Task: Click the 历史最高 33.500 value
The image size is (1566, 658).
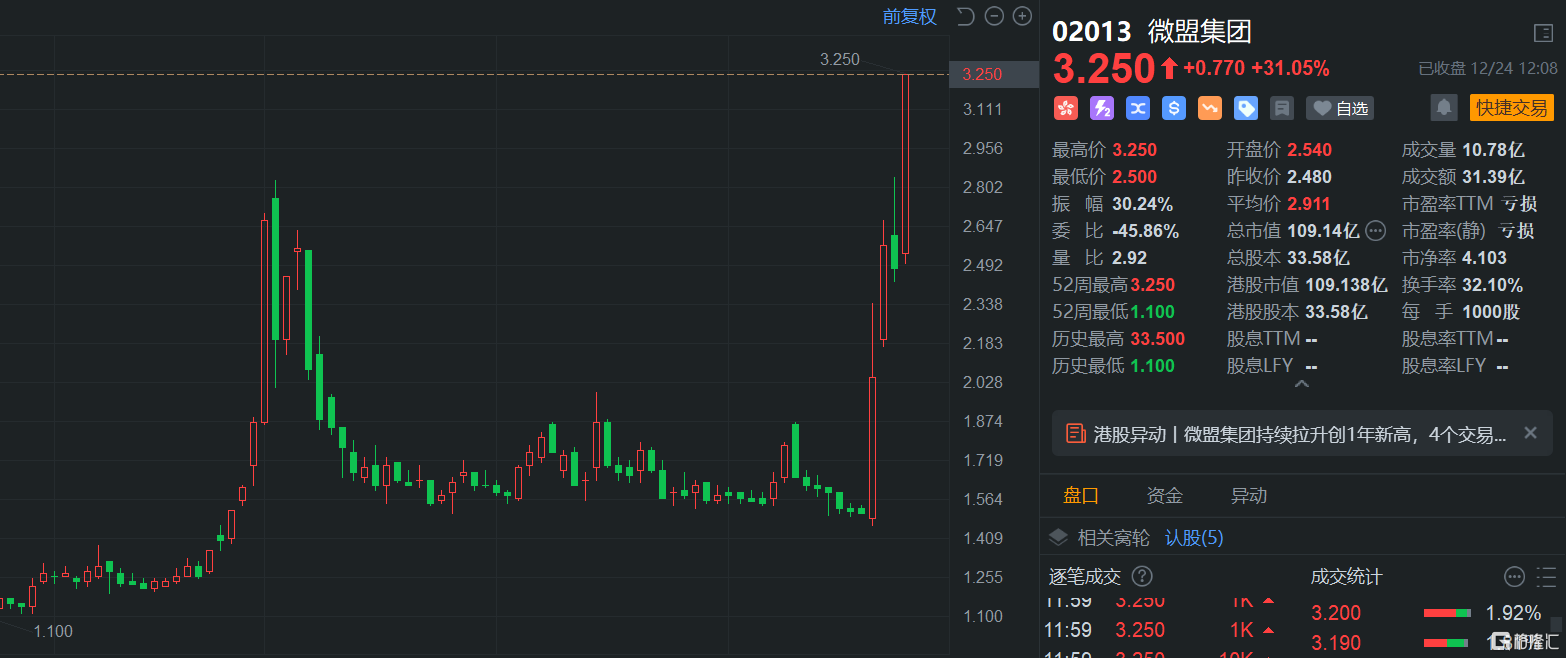Action: point(1158,339)
